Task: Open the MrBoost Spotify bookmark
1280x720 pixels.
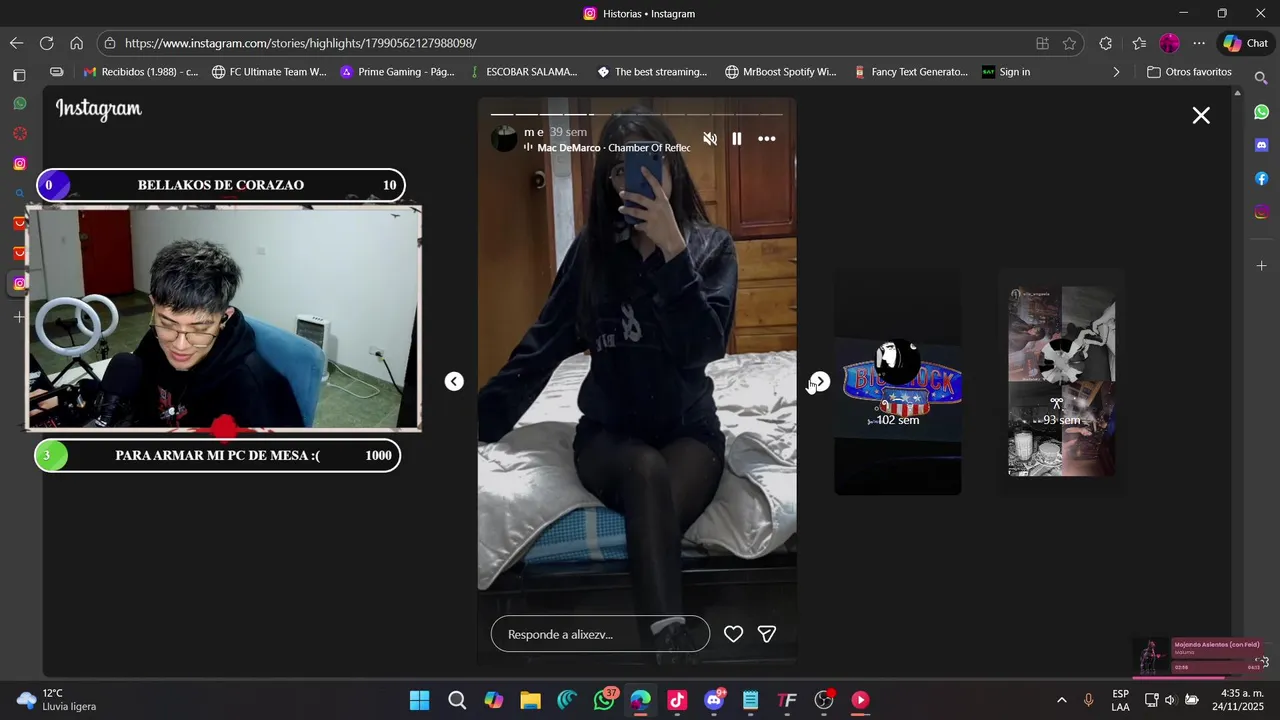Action: pyautogui.click(x=781, y=72)
